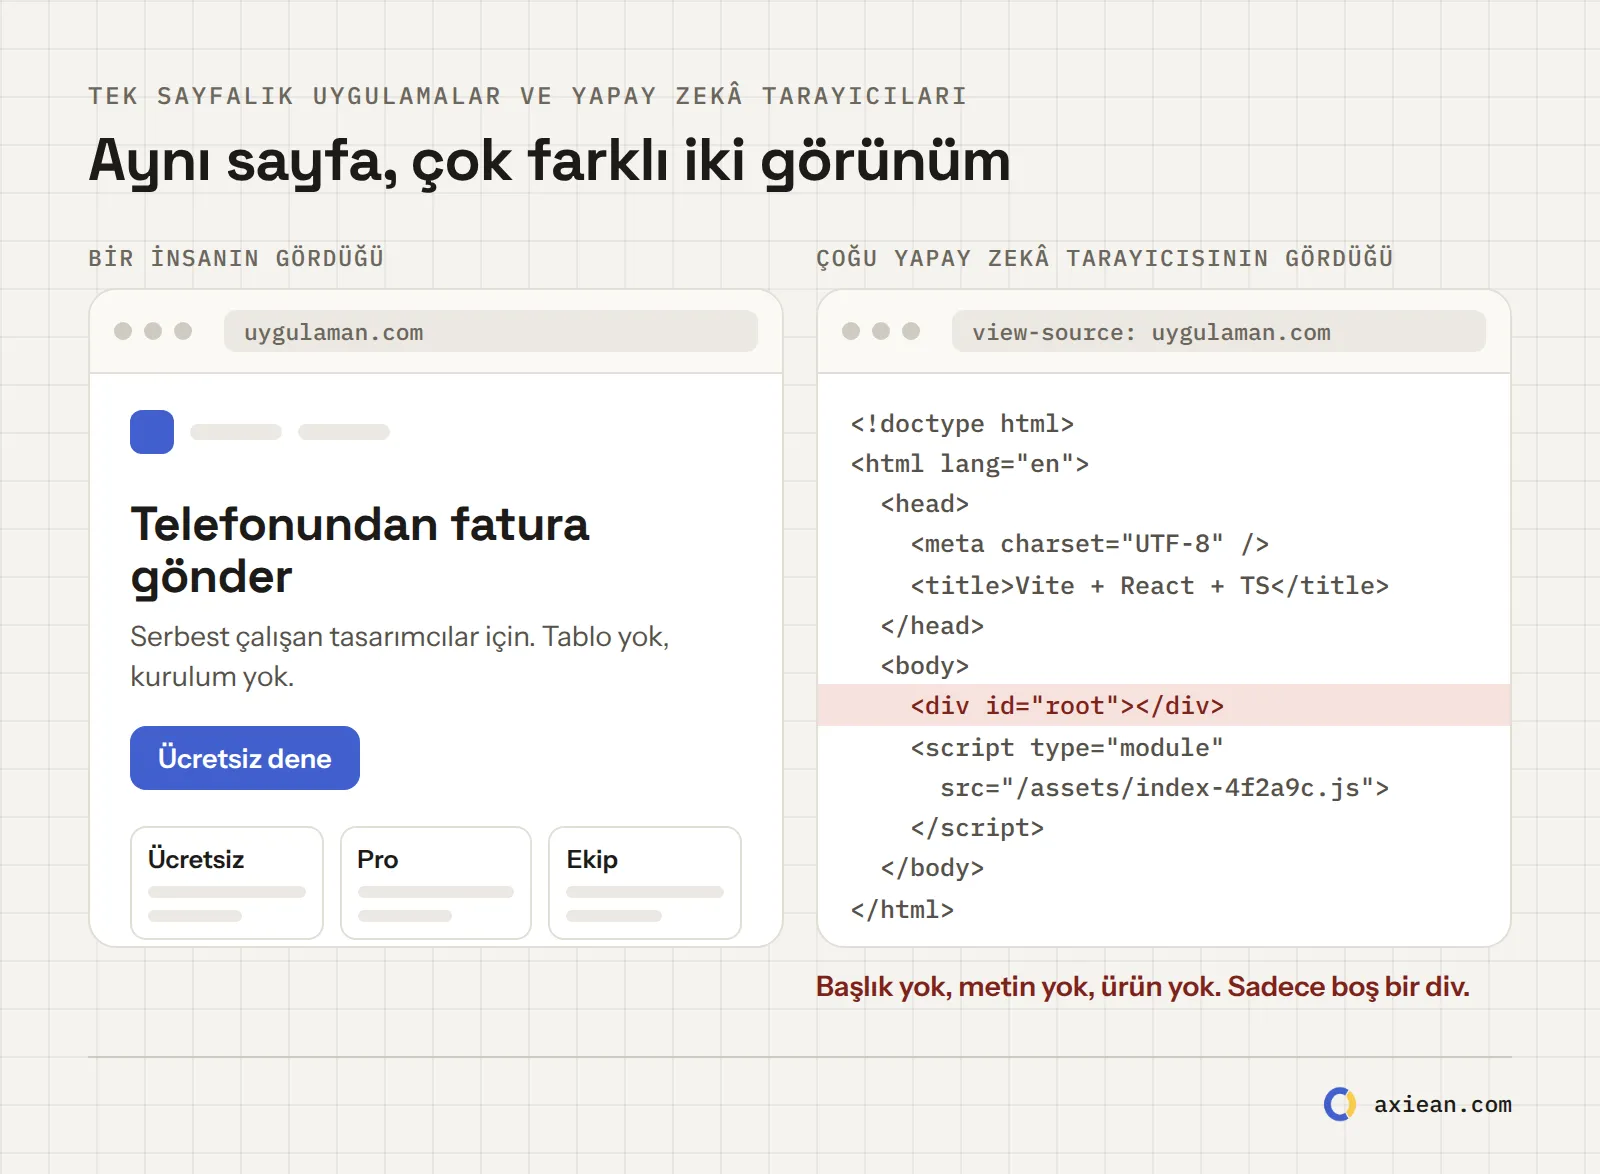This screenshot has height=1174, width=1600.
Task: Click the closing "</script>" tag line
Action: (x=977, y=828)
